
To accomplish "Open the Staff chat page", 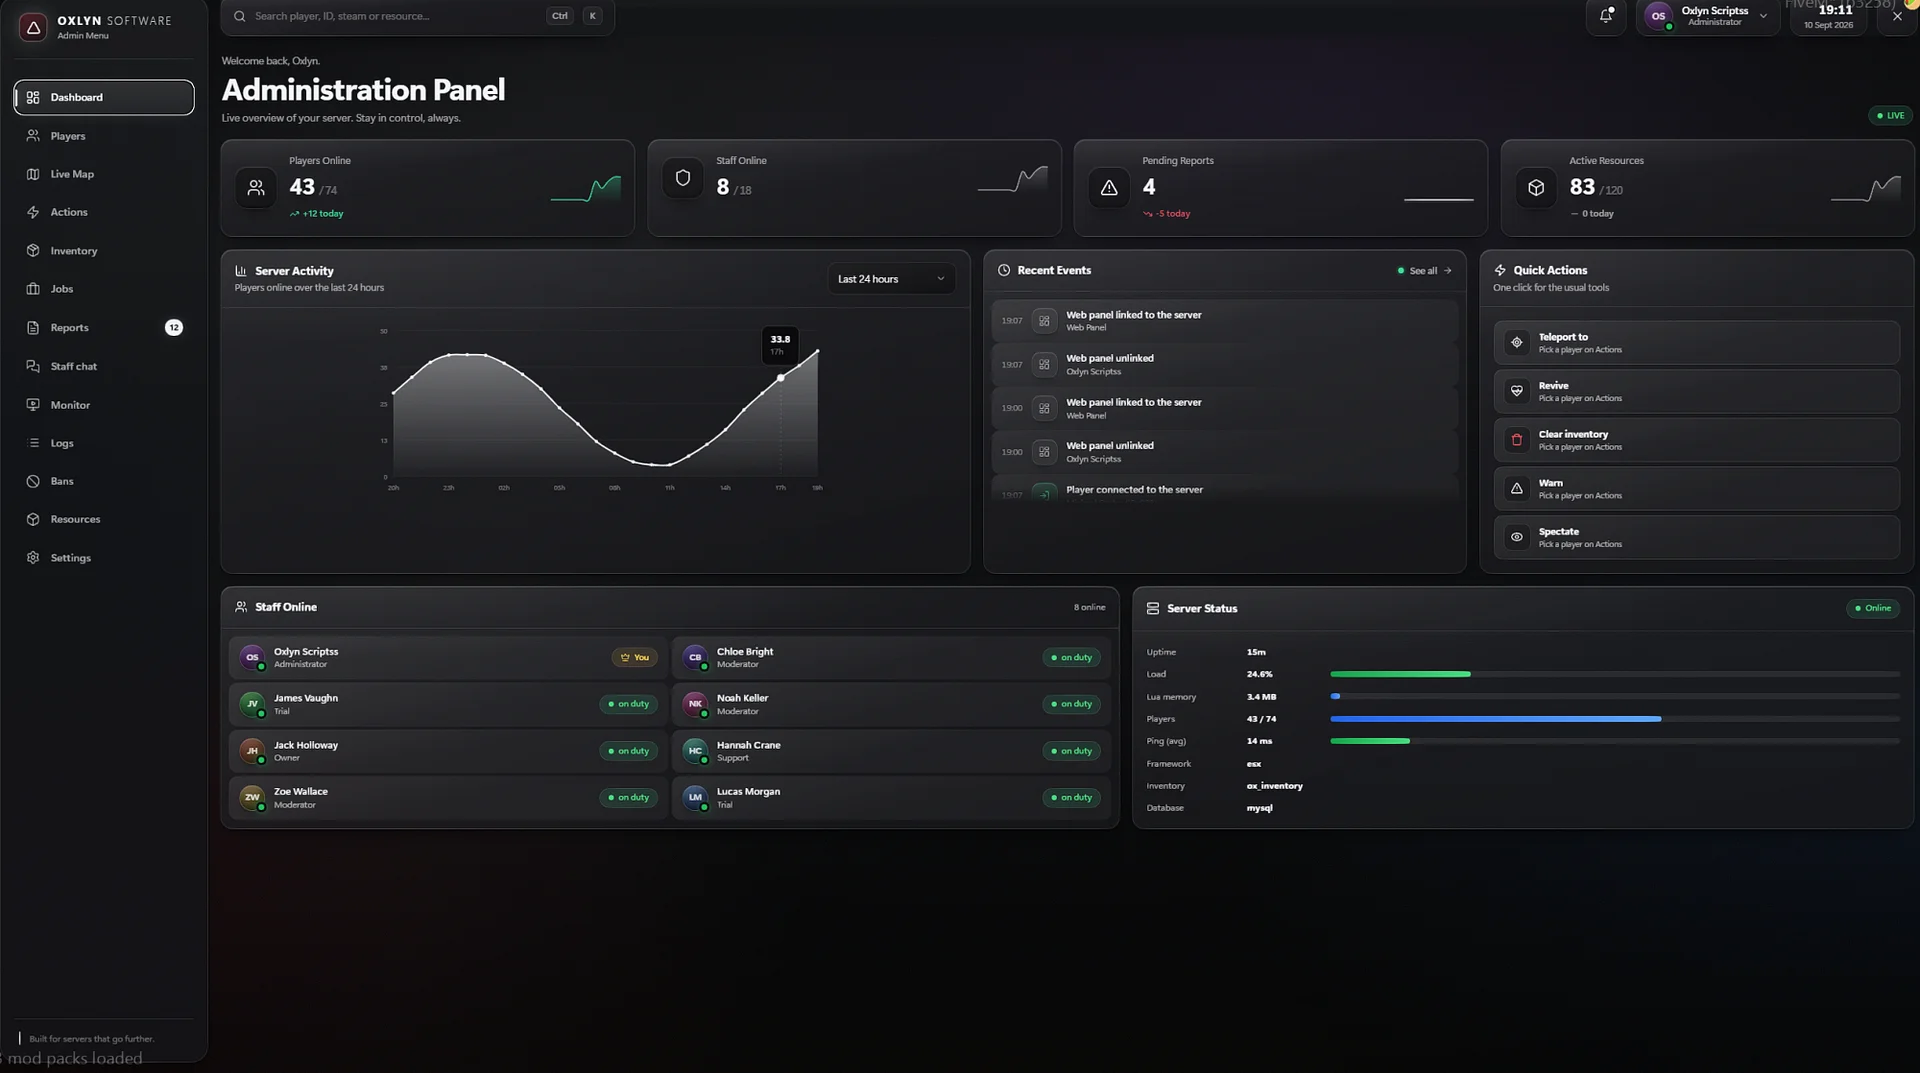I will click(104, 366).
